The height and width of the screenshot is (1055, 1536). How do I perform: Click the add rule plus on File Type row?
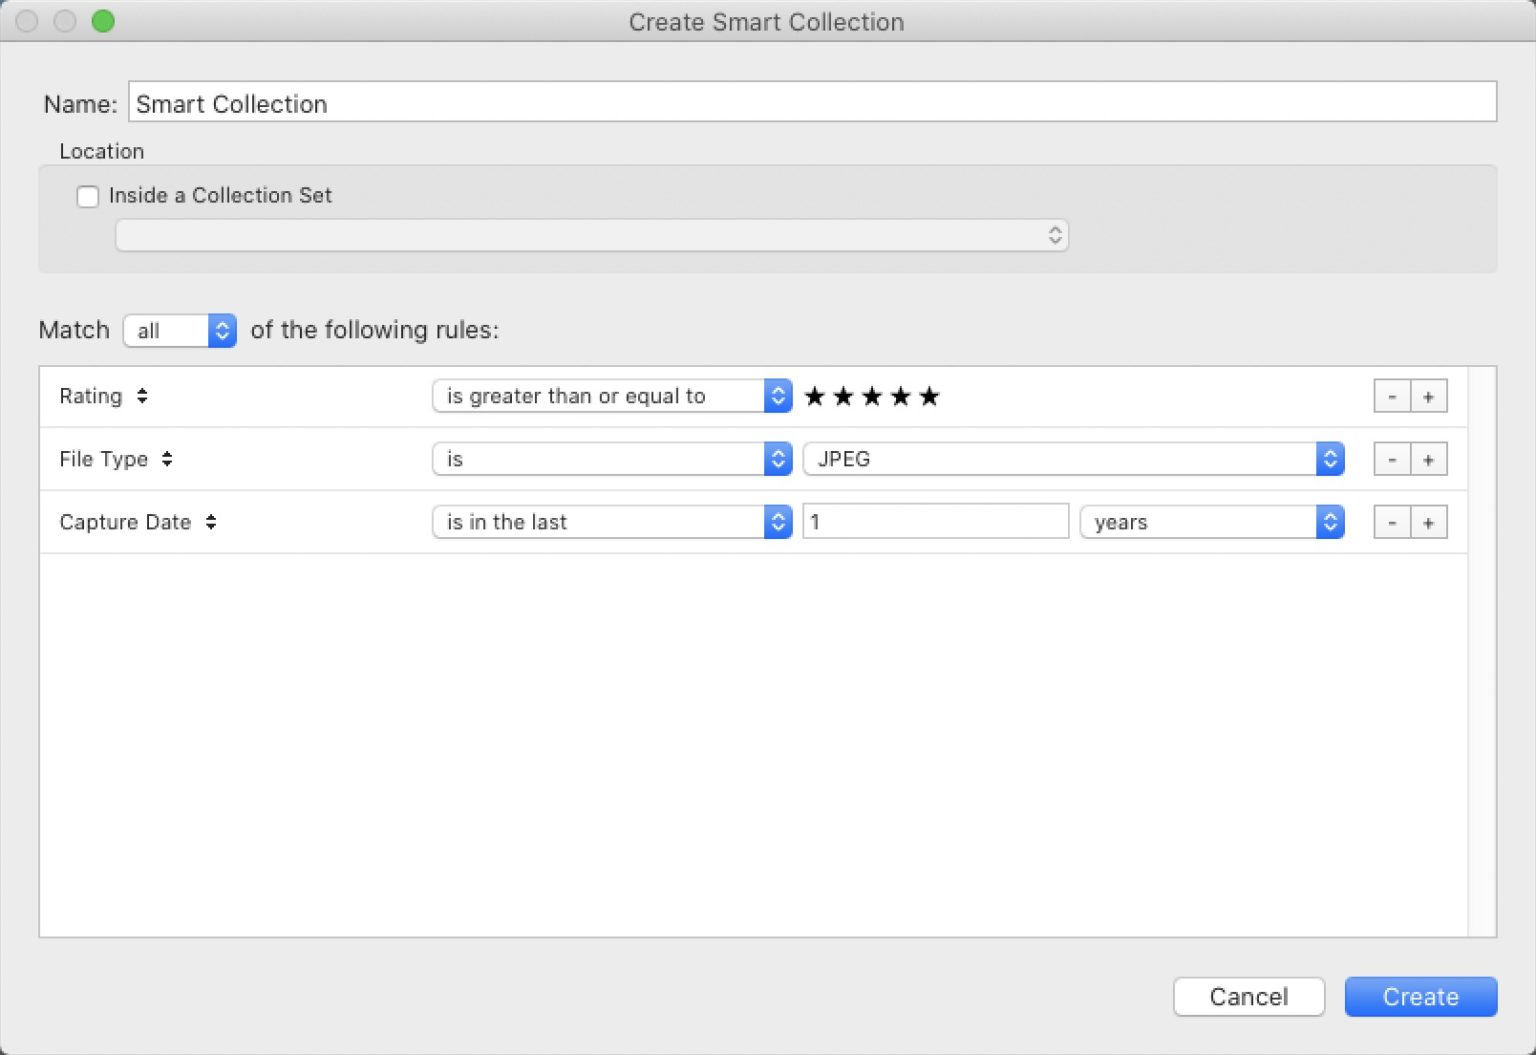1430,459
